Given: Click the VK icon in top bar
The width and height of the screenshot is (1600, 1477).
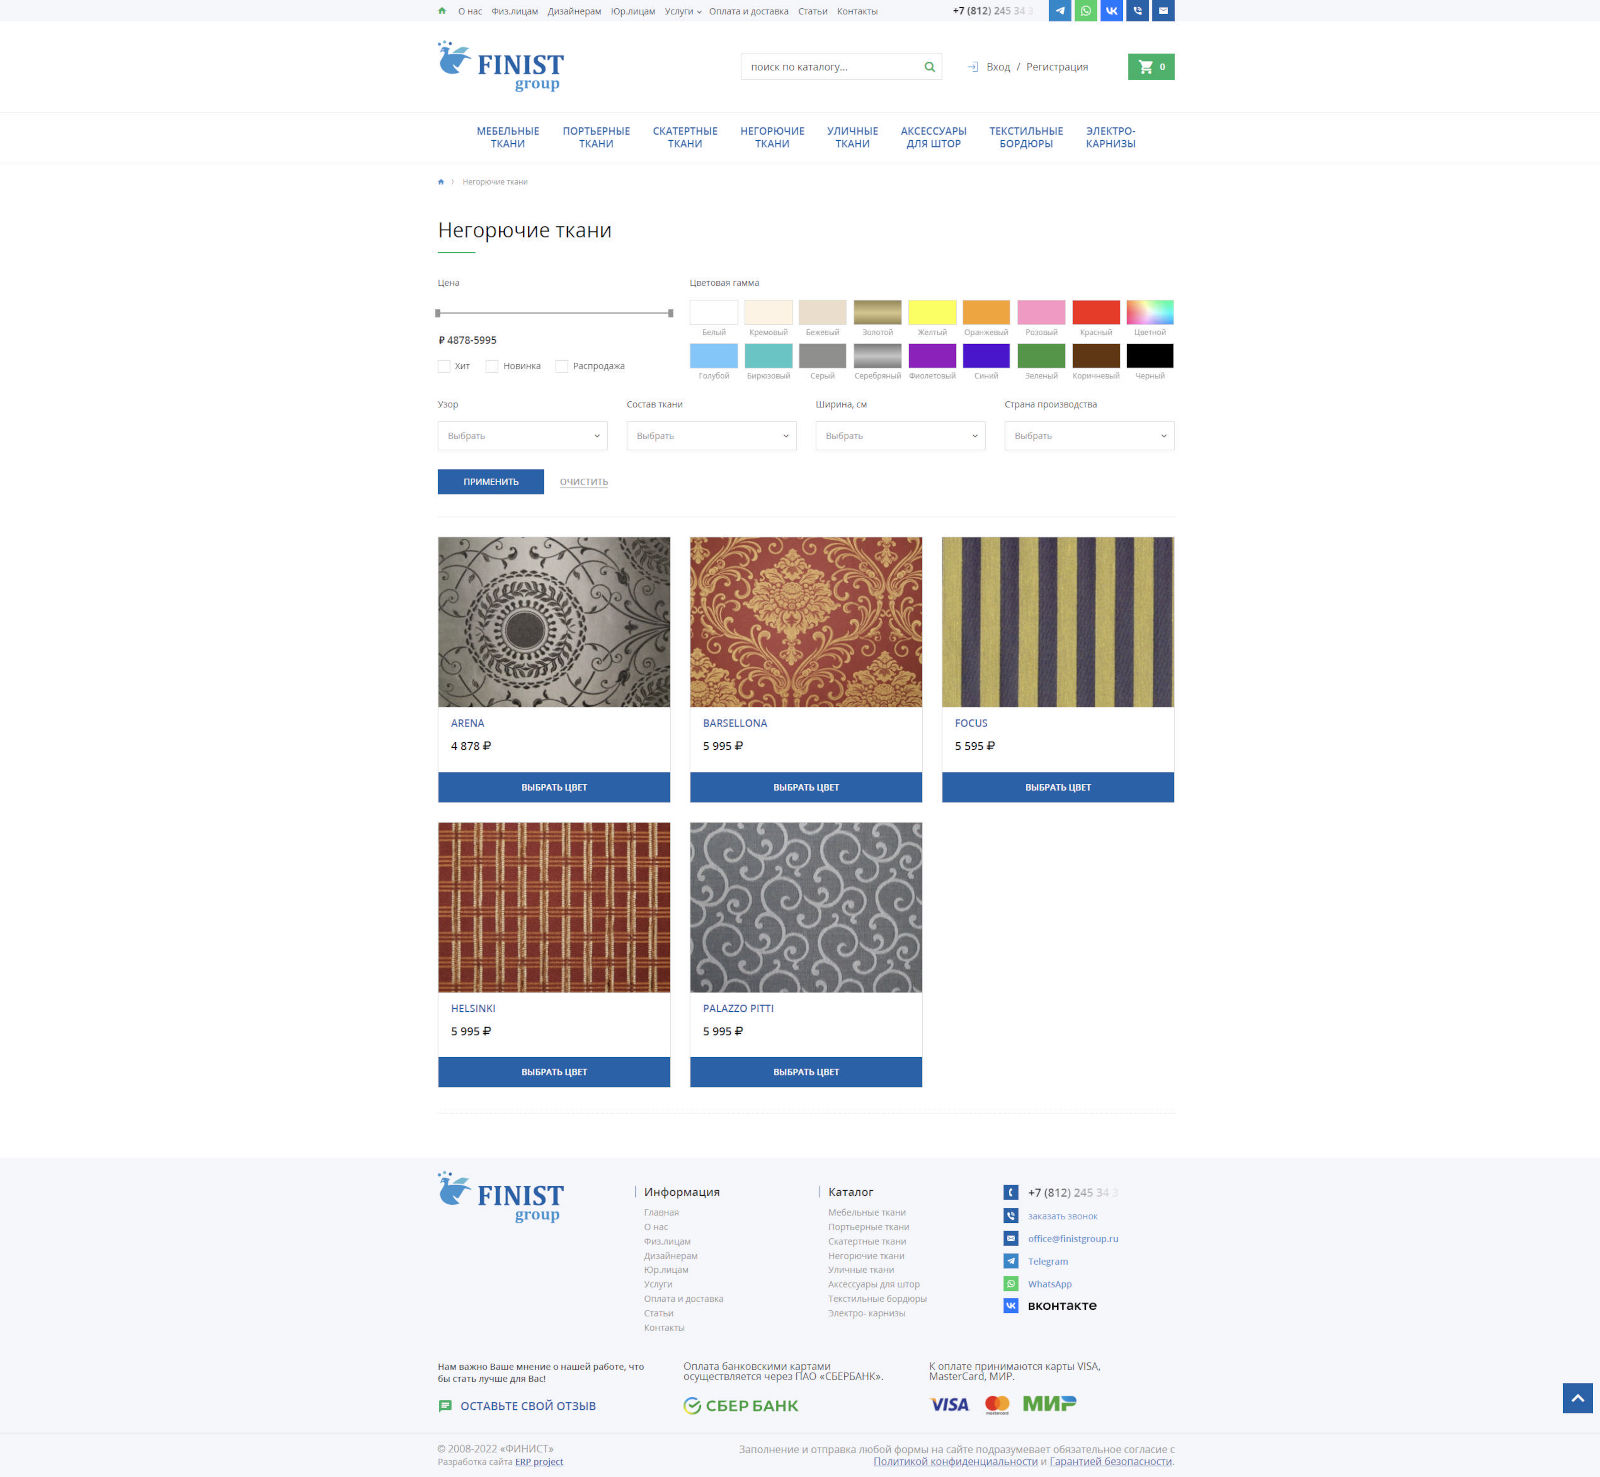Looking at the screenshot, I should pos(1111,11).
